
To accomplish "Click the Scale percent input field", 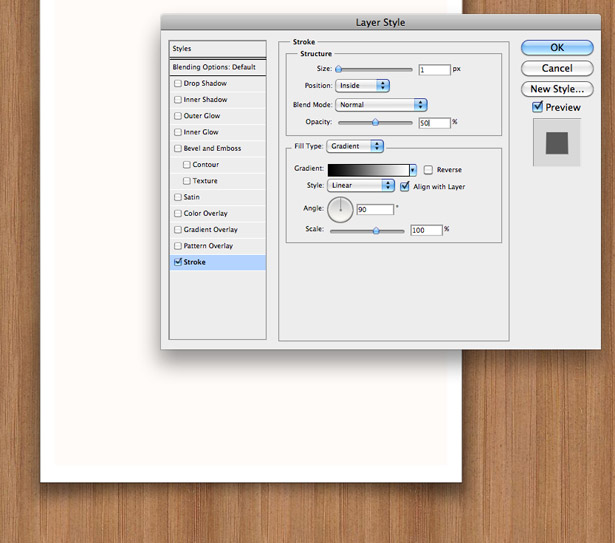I will [x=426, y=230].
